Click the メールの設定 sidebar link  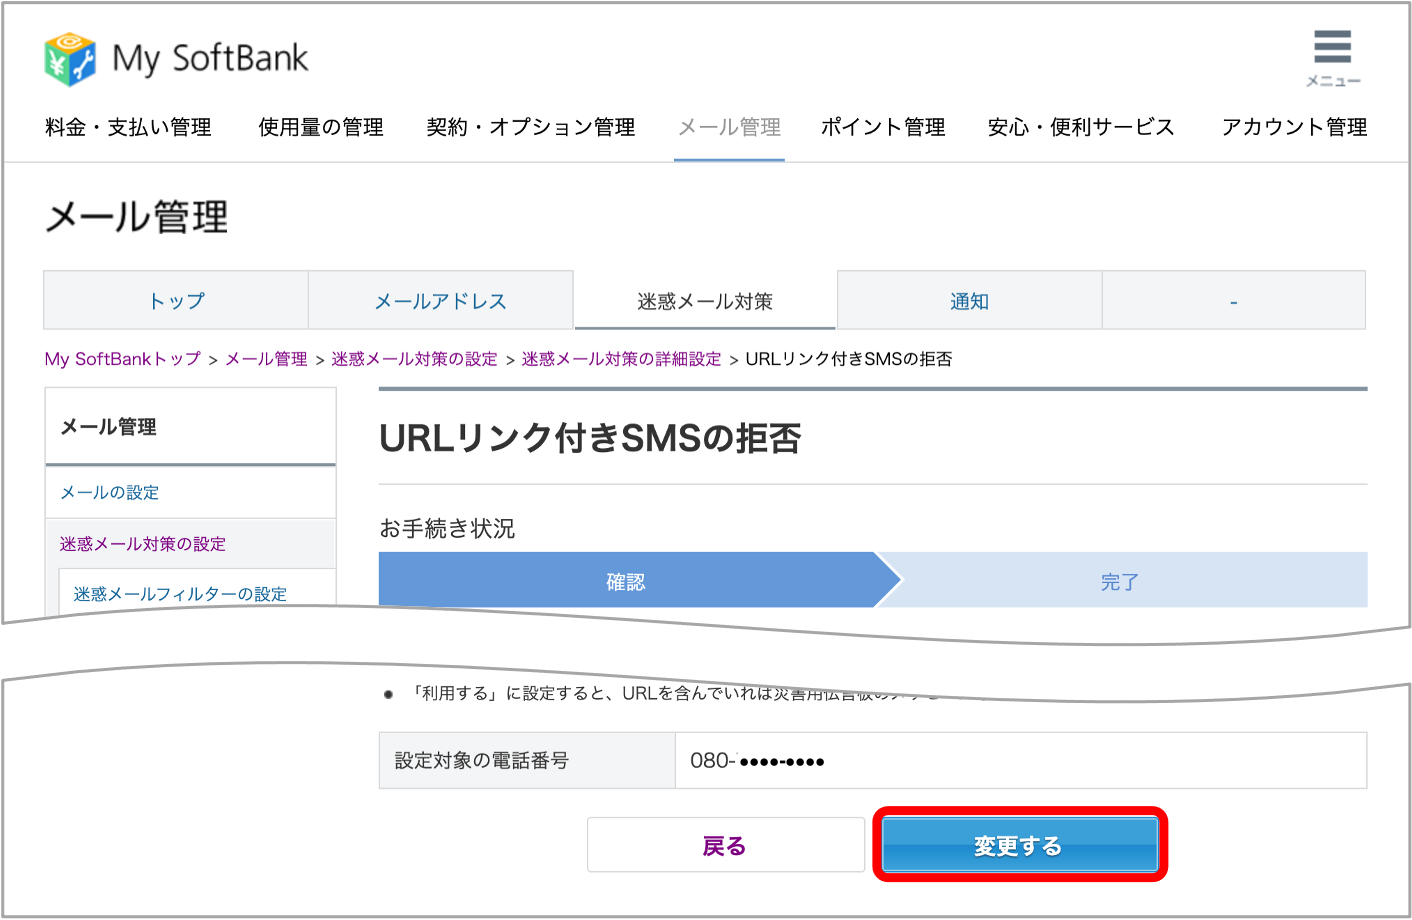pos(110,492)
